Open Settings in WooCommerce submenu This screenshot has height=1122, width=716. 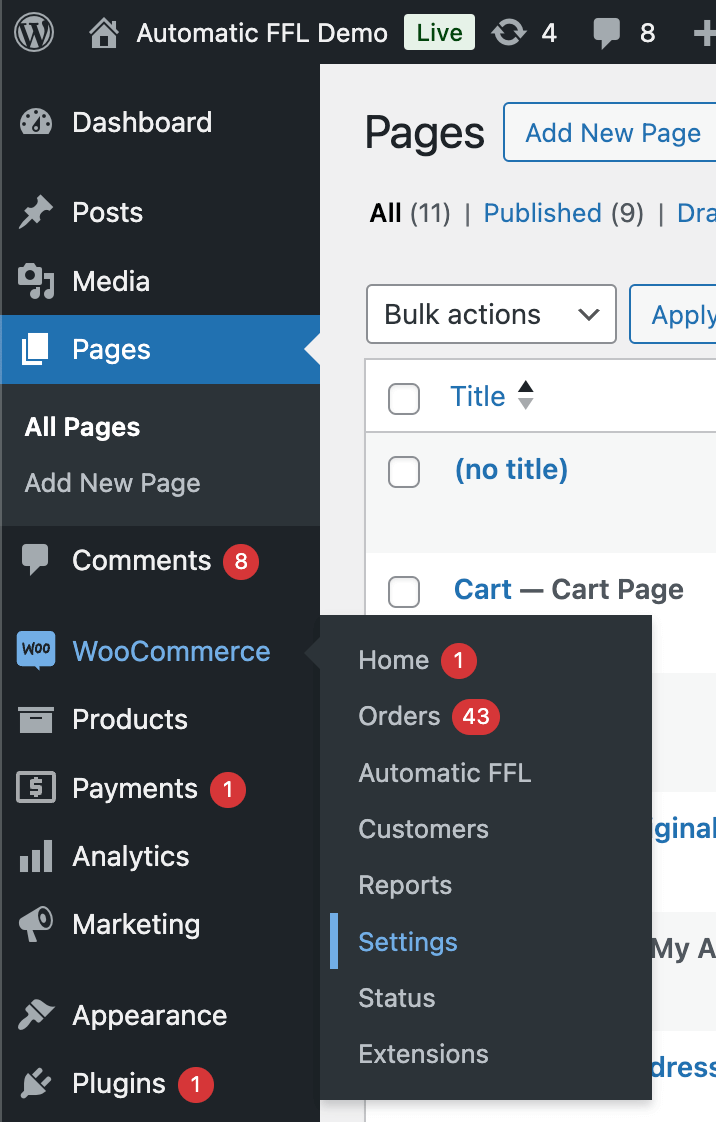(408, 942)
